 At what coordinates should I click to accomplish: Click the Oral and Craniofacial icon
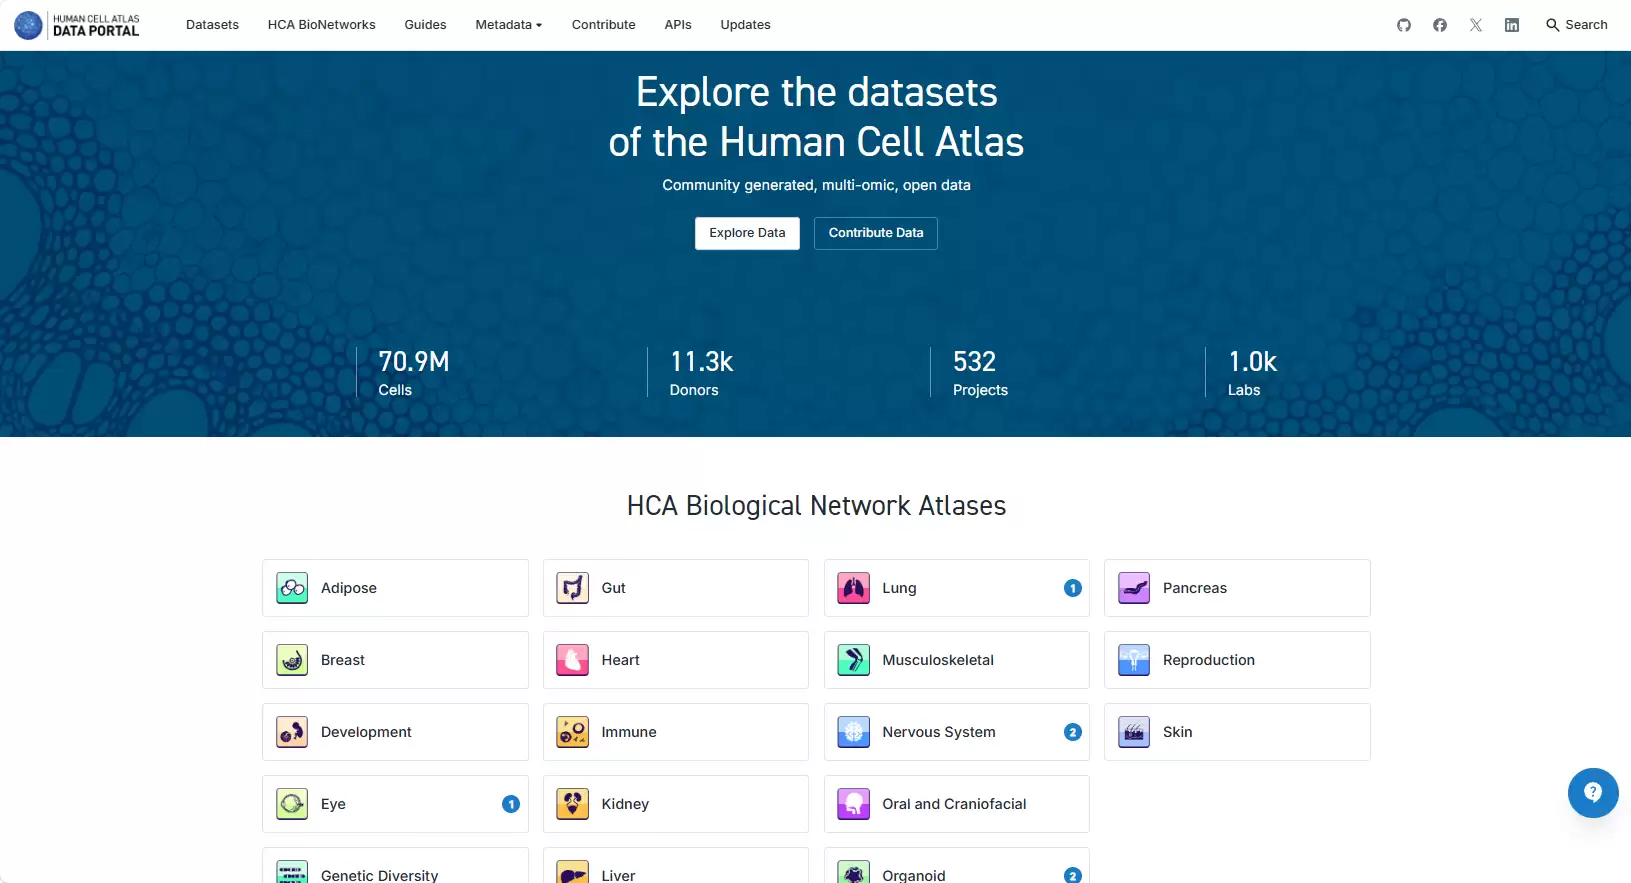pos(854,804)
